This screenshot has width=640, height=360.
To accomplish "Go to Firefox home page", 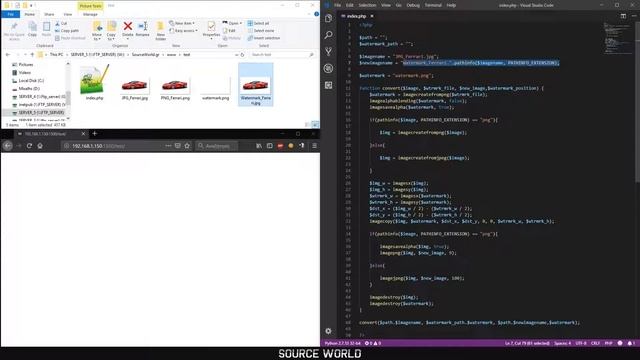I will click(40, 146).
